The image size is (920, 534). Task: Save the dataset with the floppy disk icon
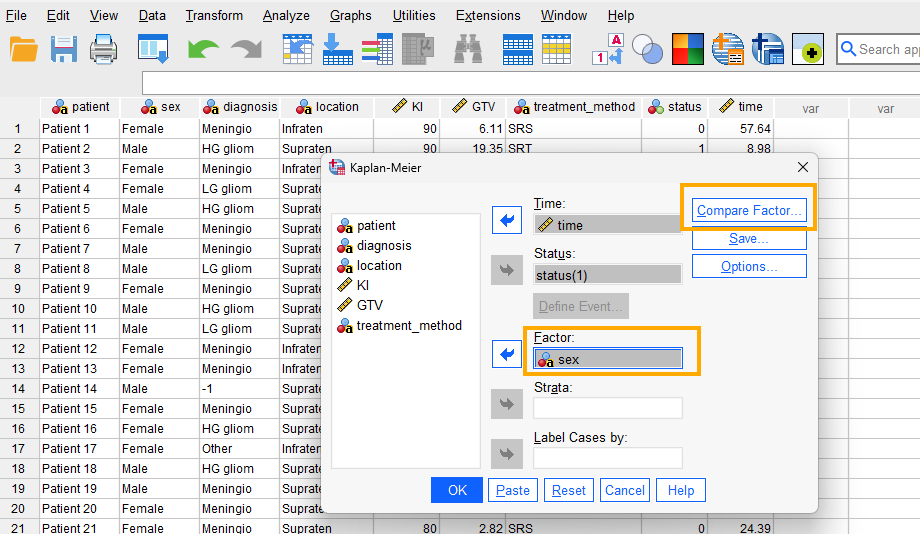point(64,49)
